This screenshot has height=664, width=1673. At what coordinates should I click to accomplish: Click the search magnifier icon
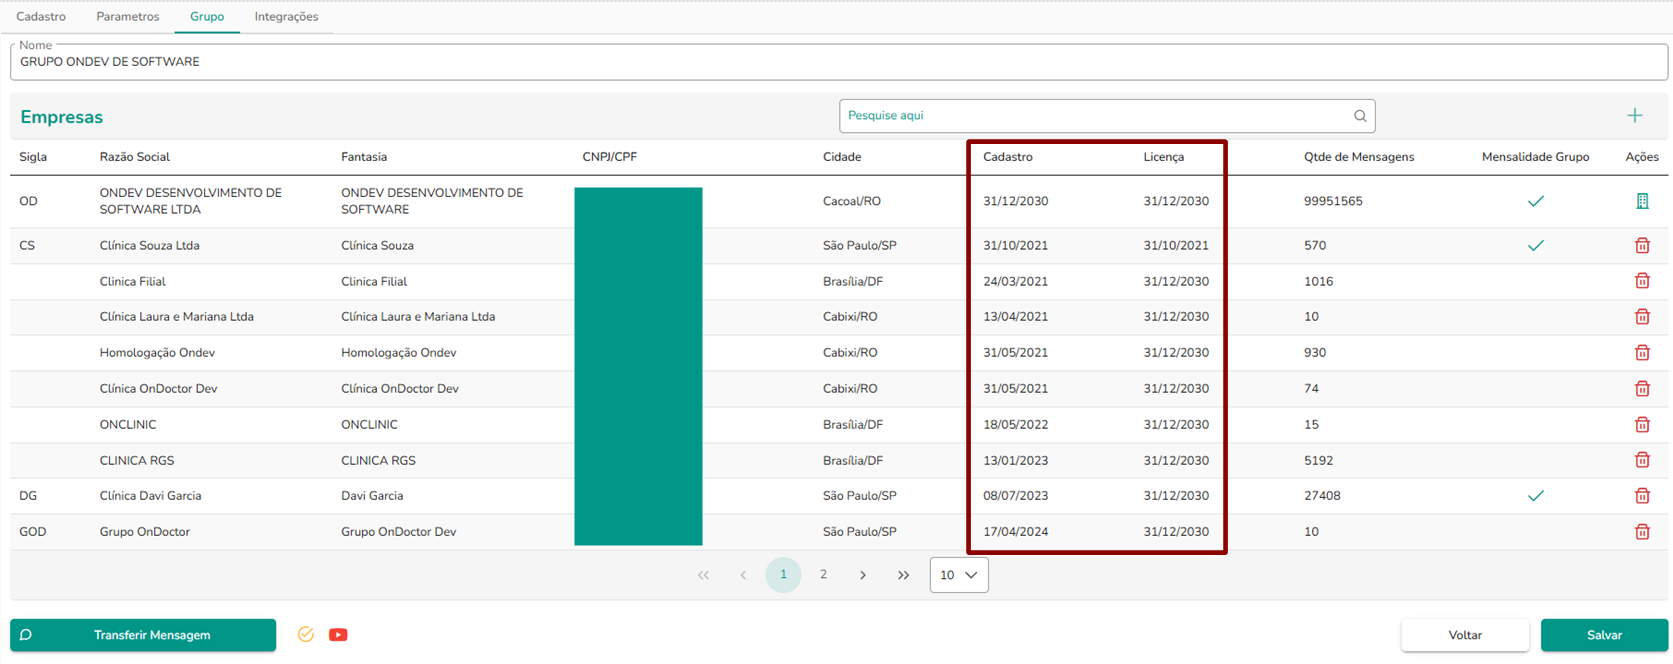coord(1360,116)
